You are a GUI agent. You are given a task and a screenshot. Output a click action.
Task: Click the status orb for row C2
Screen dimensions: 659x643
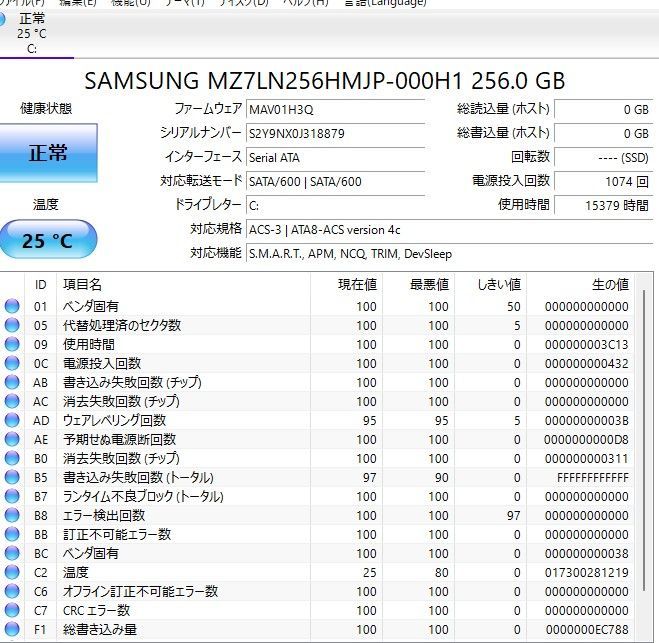pyautogui.click(x=12, y=572)
